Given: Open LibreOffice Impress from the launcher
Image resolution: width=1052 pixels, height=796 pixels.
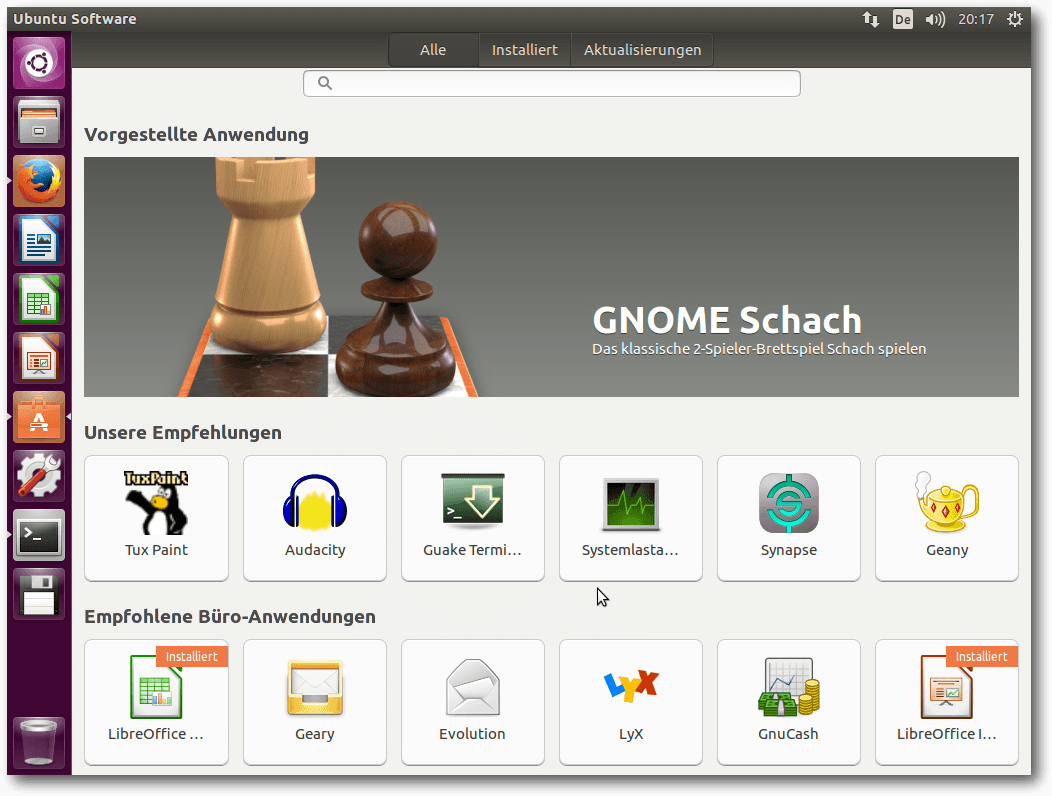Looking at the screenshot, I should [39, 358].
